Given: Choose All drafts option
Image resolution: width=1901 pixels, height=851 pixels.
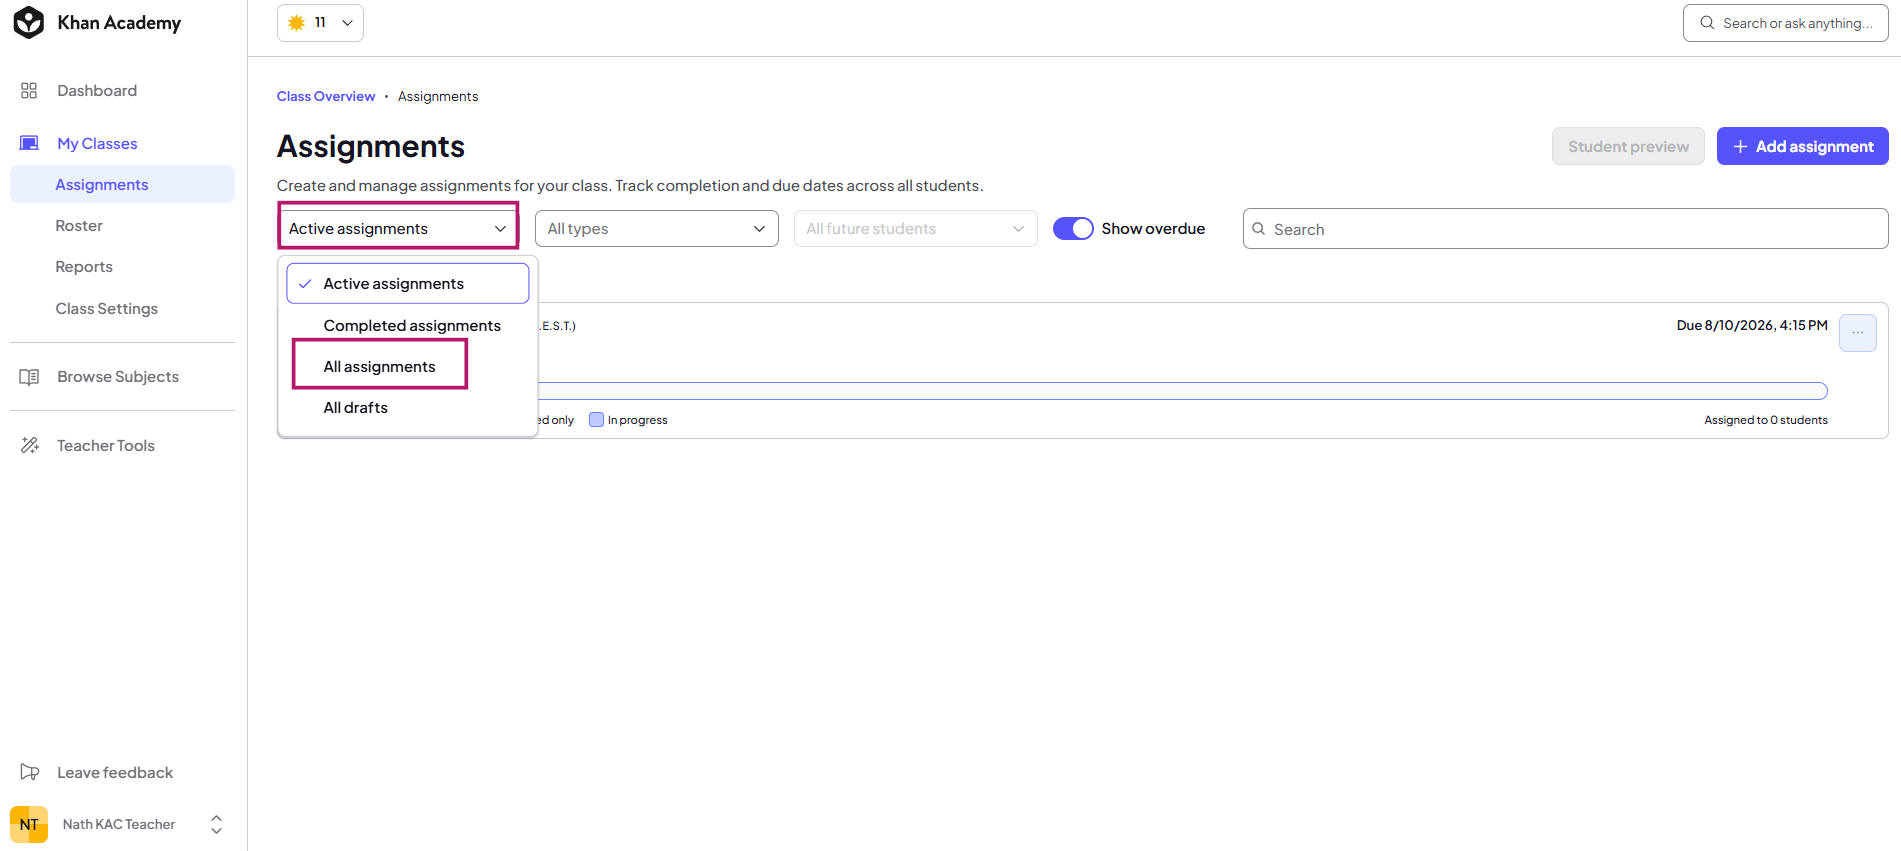Looking at the screenshot, I should [x=408, y=408].
